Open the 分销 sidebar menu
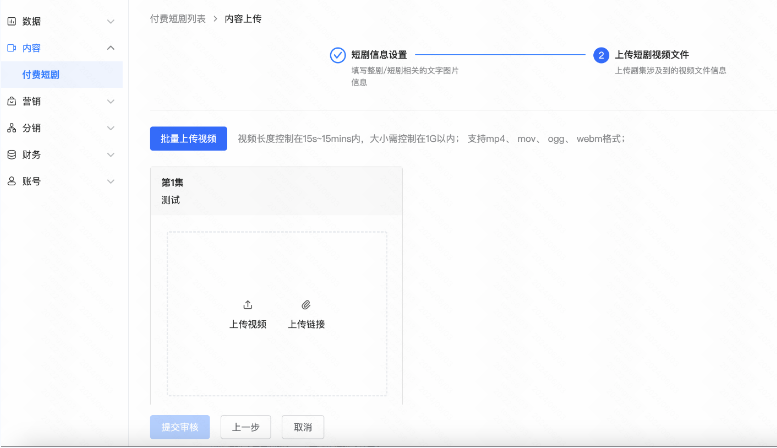The image size is (777, 448). 61,128
